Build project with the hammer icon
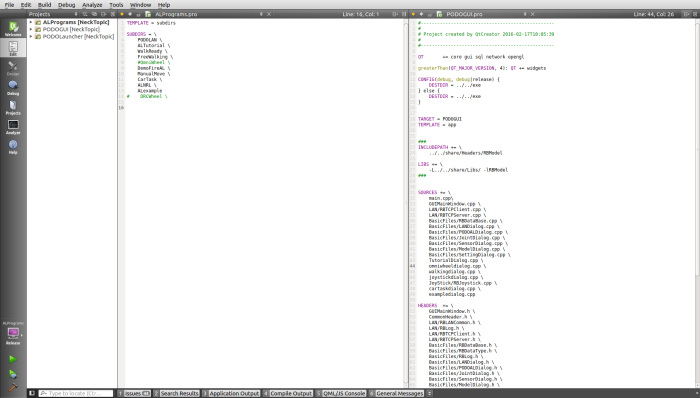Image resolution: width=700 pixels, height=398 pixels. 13,387
